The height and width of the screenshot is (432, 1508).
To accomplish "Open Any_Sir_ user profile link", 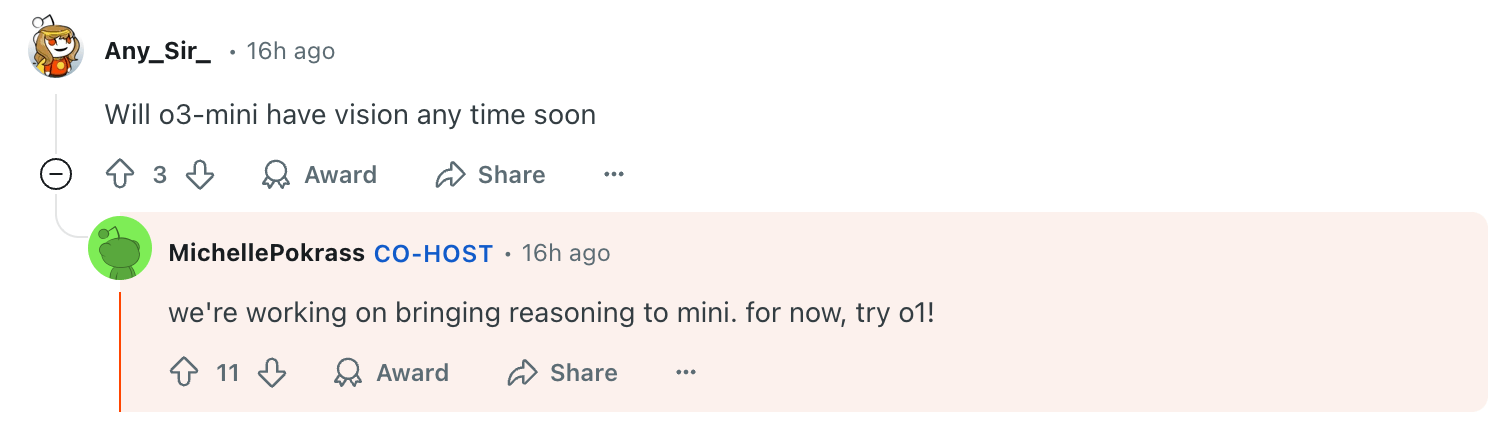I will pyautogui.click(x=158, y=51).
